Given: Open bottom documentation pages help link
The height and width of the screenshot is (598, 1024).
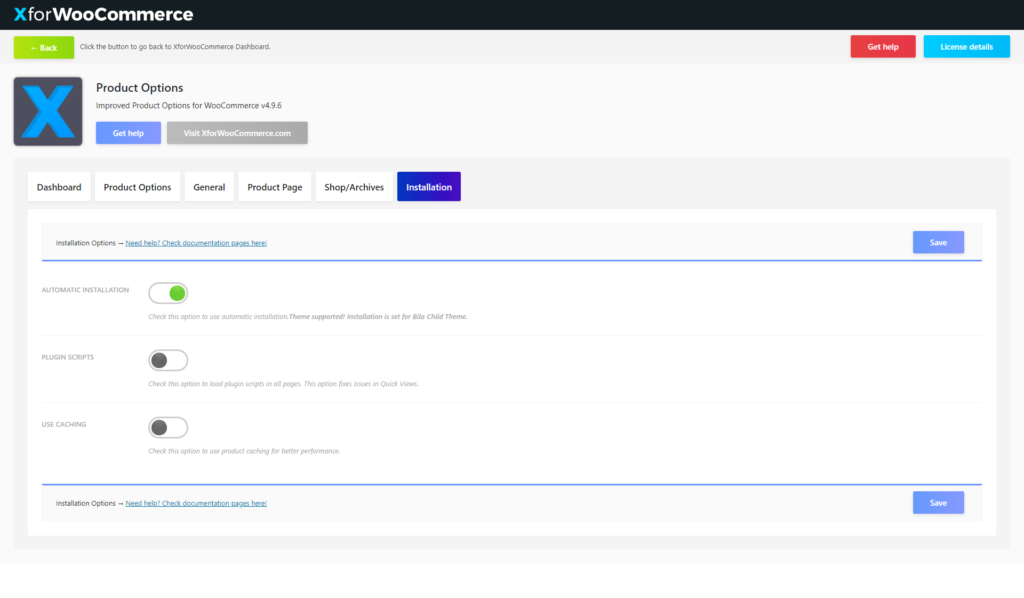Looking at the screenshot, I should (x=196, y=503).
